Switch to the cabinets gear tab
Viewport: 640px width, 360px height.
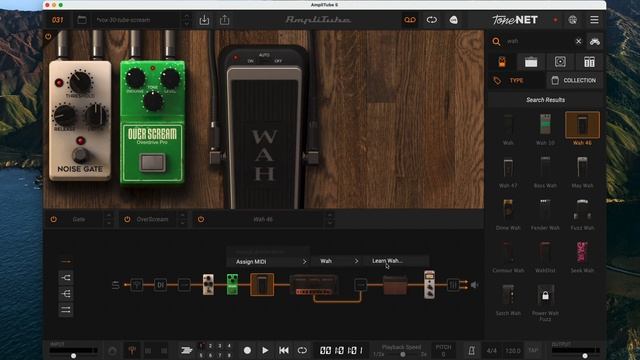(x=560, y=62)
